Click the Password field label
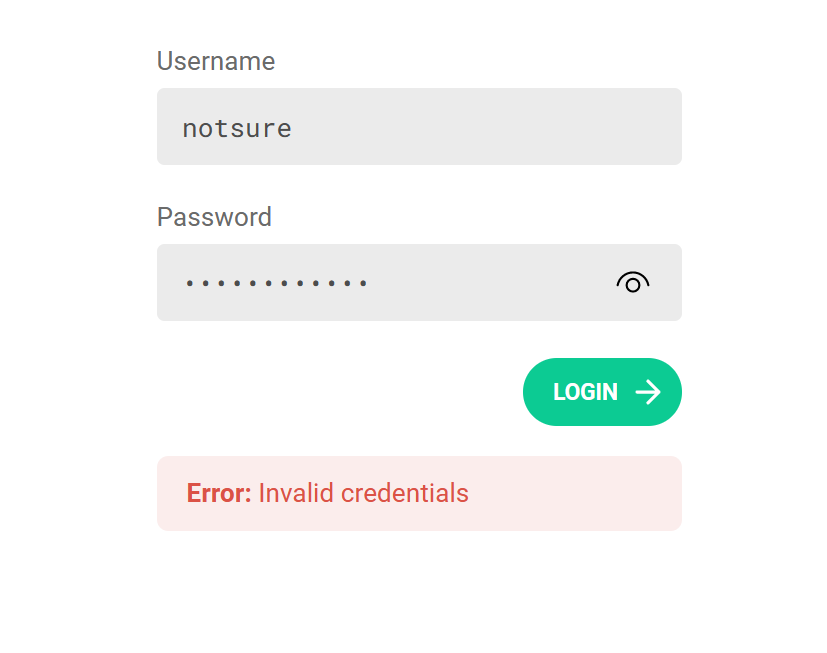This screenshot has height=653, width=827. 214,217
